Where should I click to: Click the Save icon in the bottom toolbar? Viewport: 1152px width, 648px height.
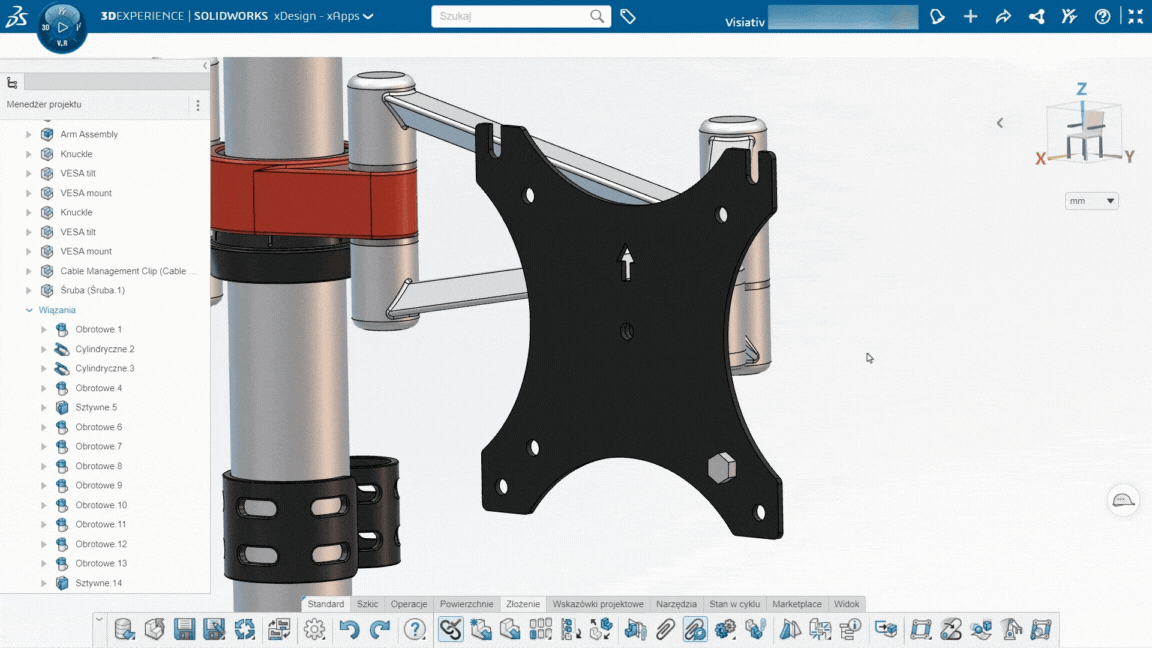click(x=184, y=630)
